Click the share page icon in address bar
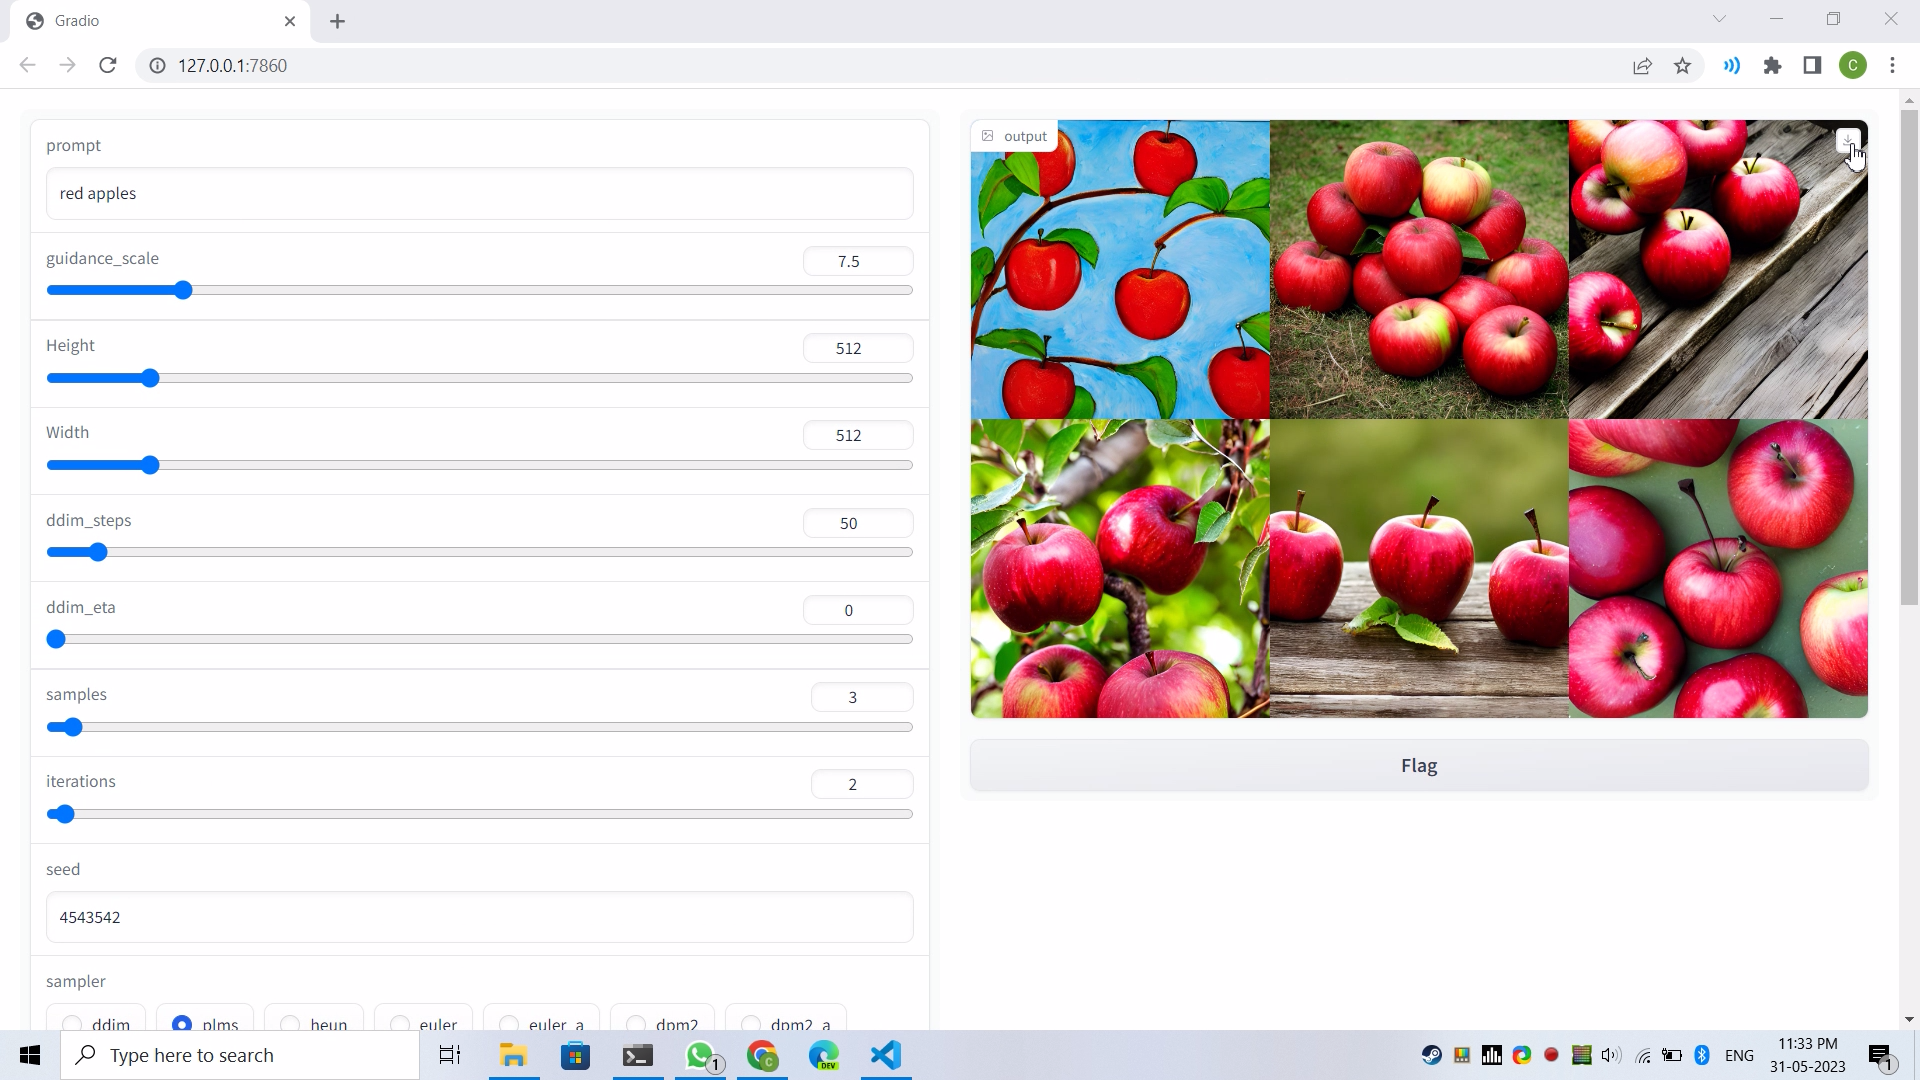1920x1080 pixels. [x=1642, y=66]
